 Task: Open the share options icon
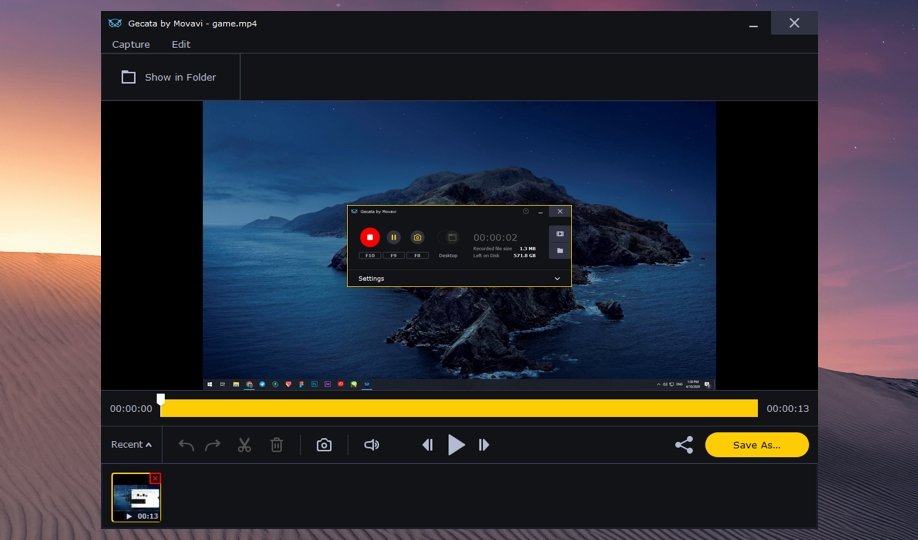(684, 445)
